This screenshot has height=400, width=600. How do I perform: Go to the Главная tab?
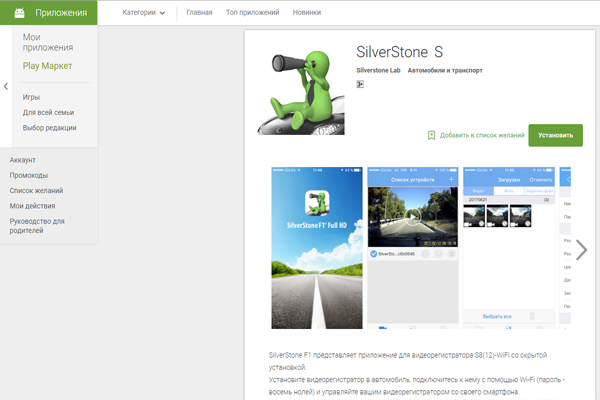pos(199,13)
